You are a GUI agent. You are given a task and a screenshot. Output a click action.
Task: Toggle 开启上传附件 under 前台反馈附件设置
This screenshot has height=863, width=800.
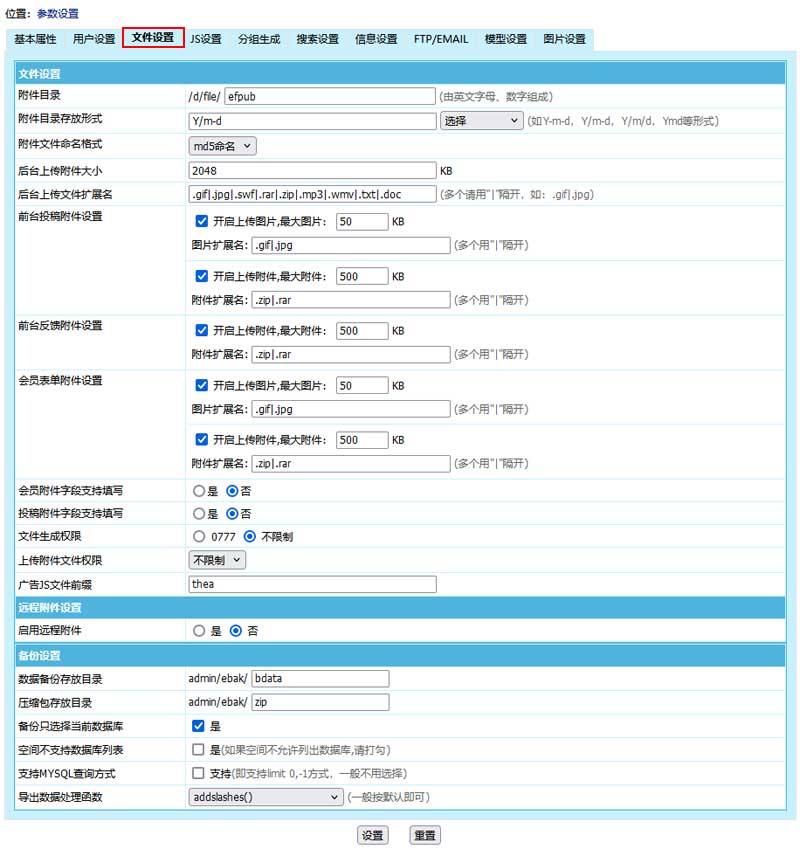pos(202,330)
